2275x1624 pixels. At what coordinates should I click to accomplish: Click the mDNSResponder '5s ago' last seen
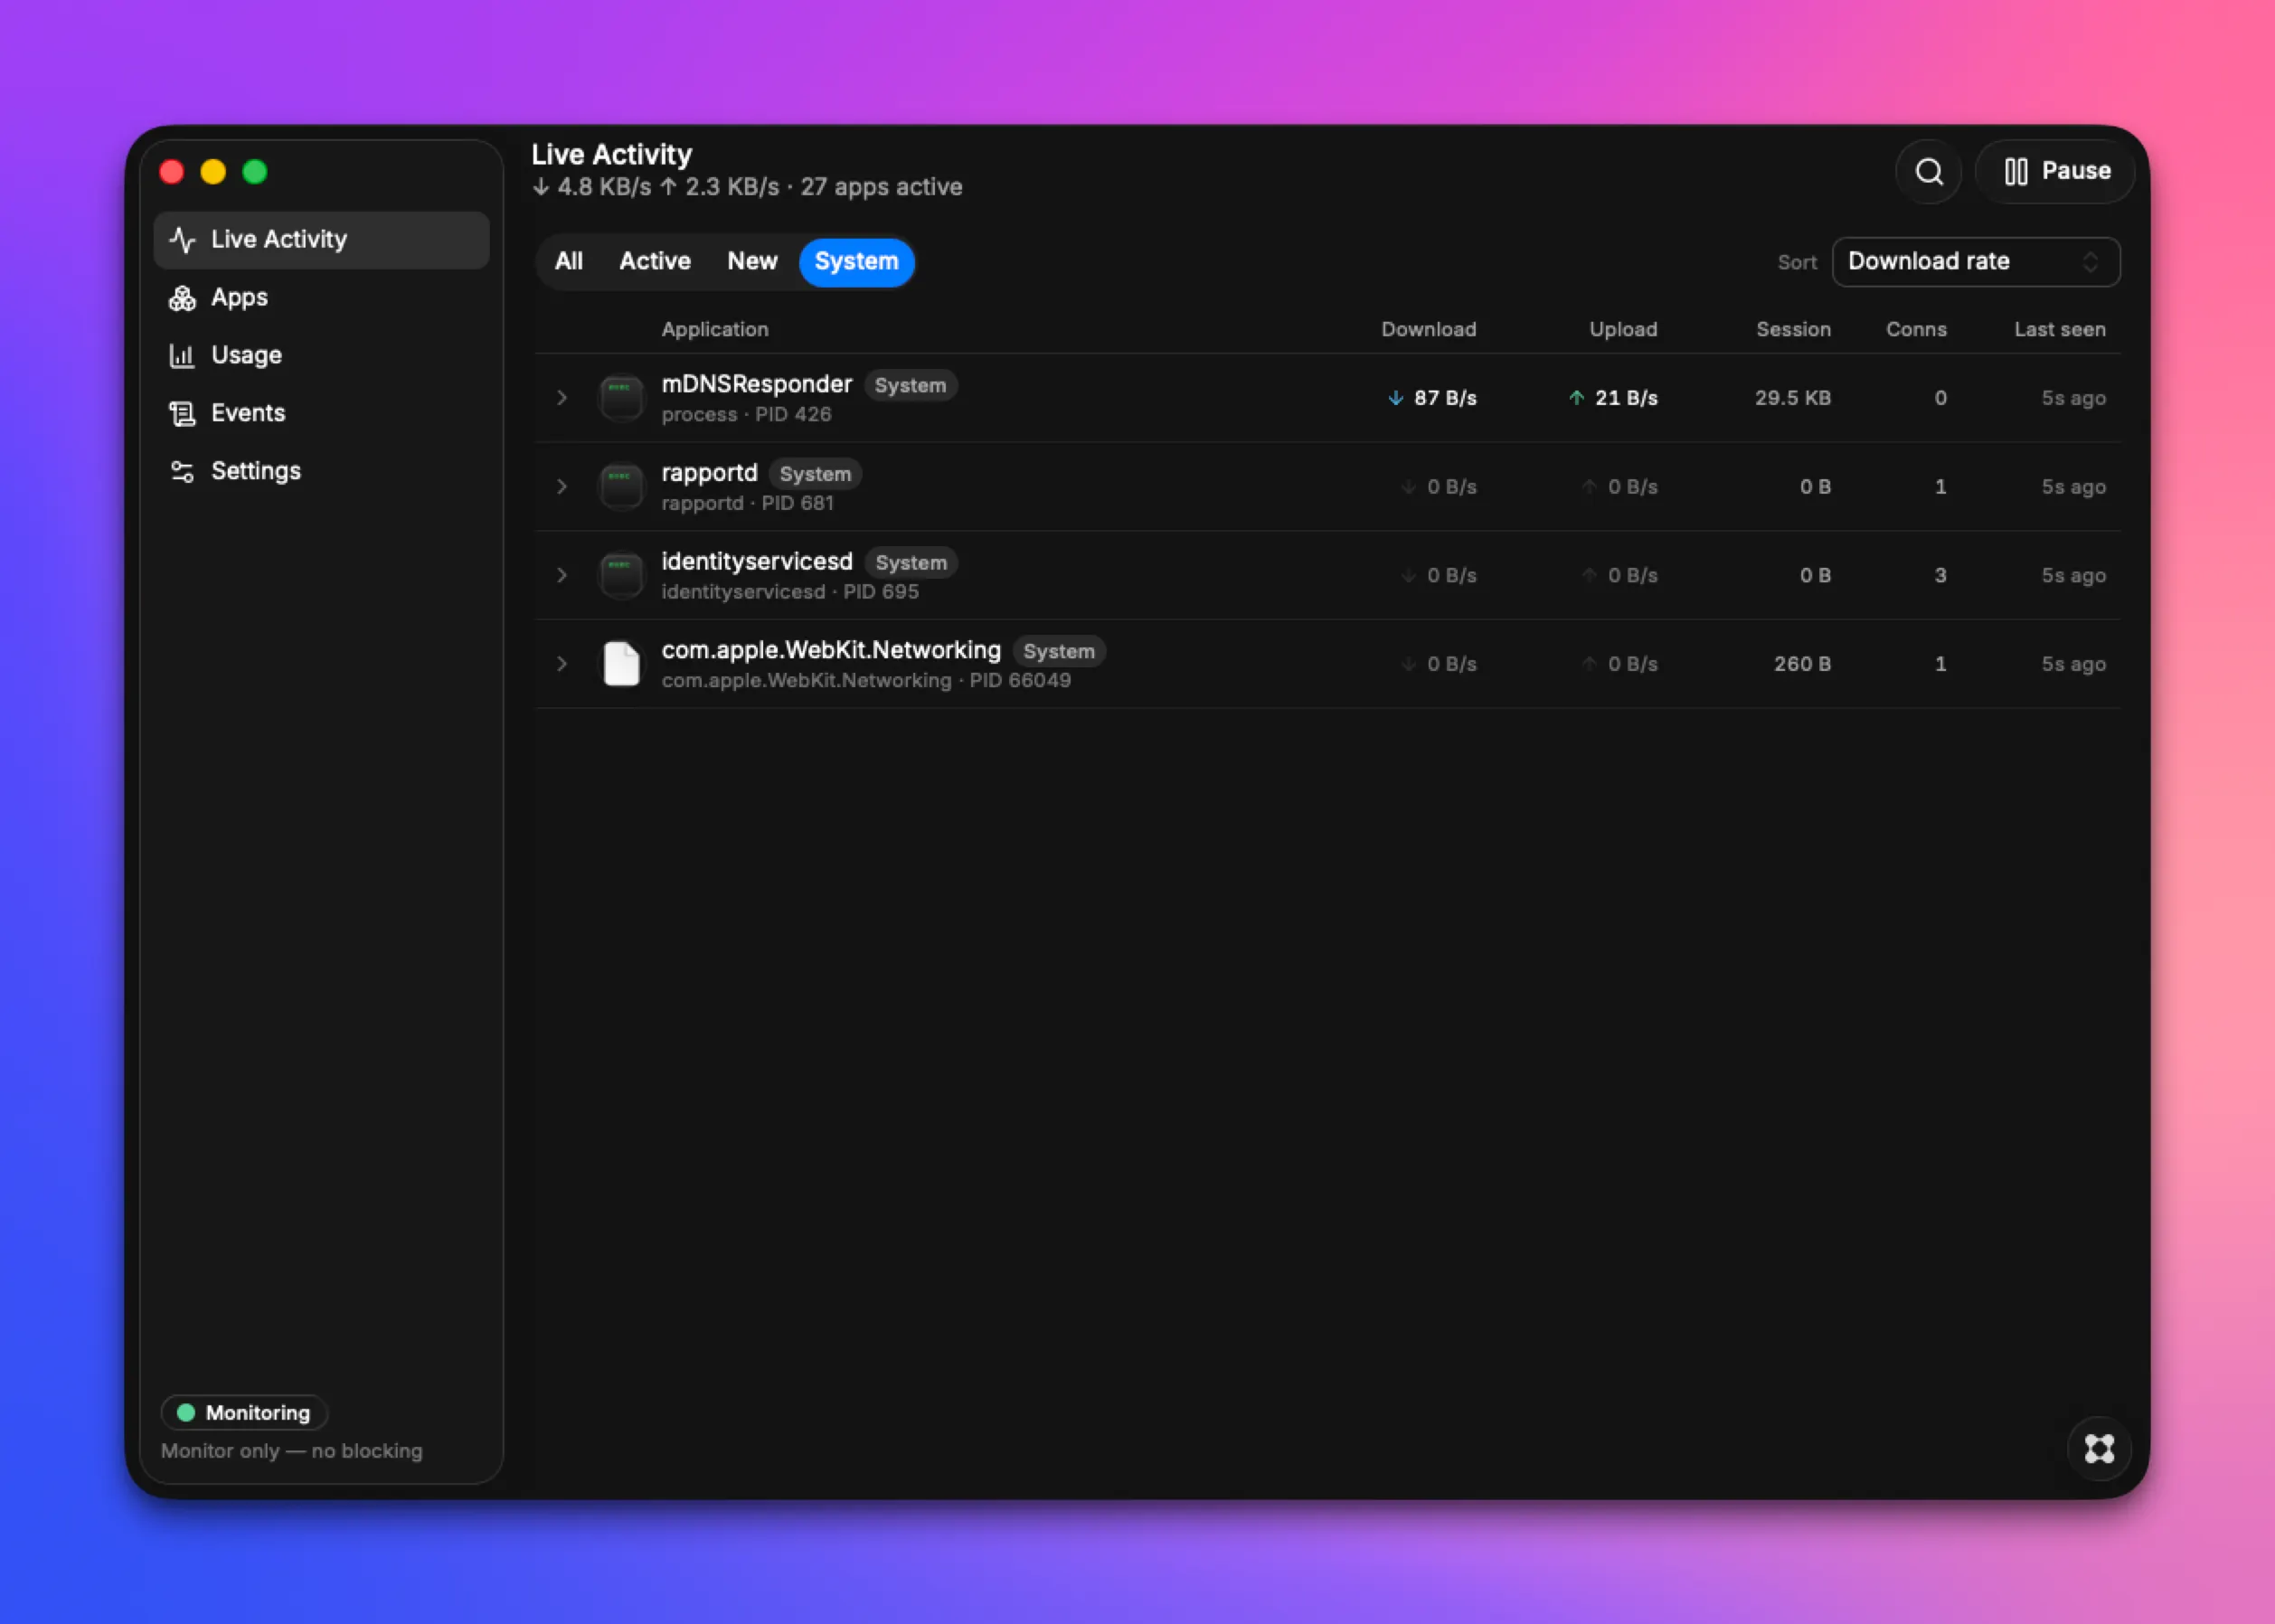pos(2073,399)
